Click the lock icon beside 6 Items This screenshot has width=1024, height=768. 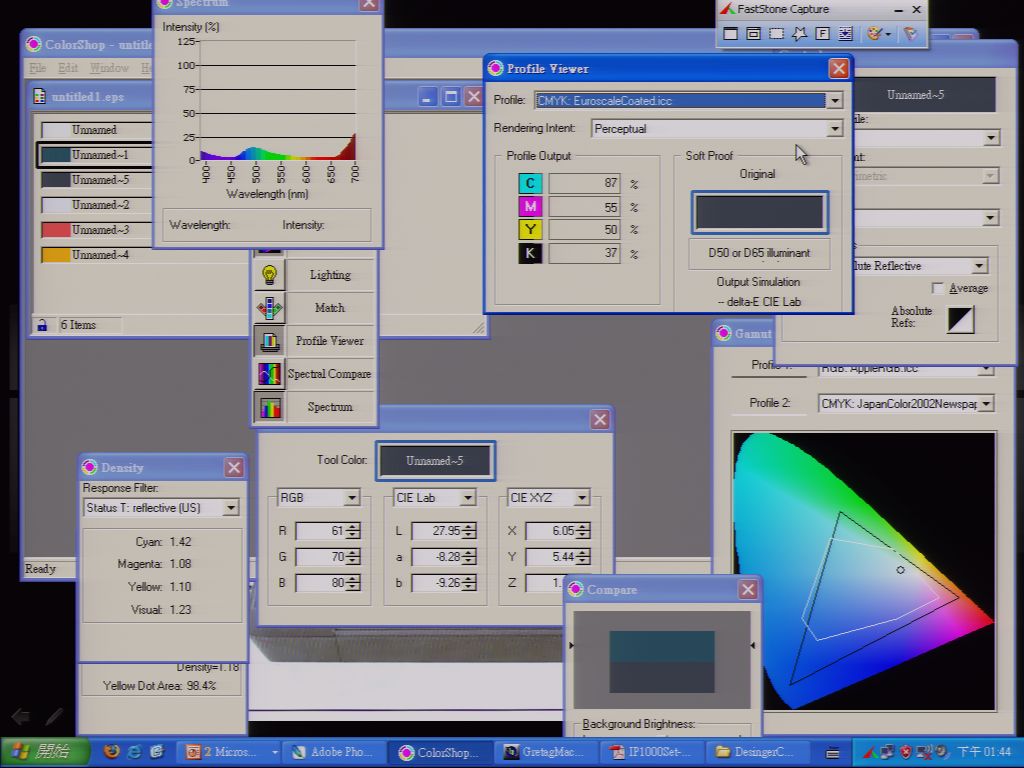42,325
